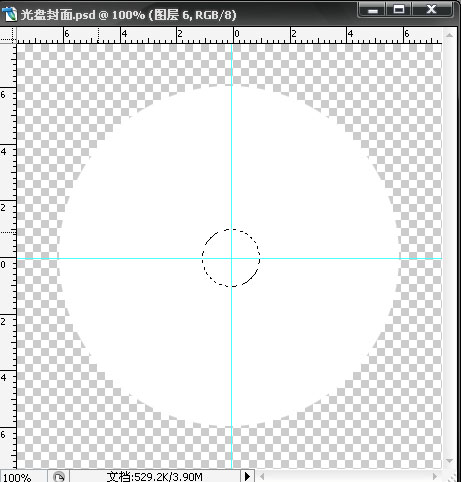This screenshot has height=482, width=461.
Task: Click the vertical scrollbar up arrow
Action: tap(449, 35)
